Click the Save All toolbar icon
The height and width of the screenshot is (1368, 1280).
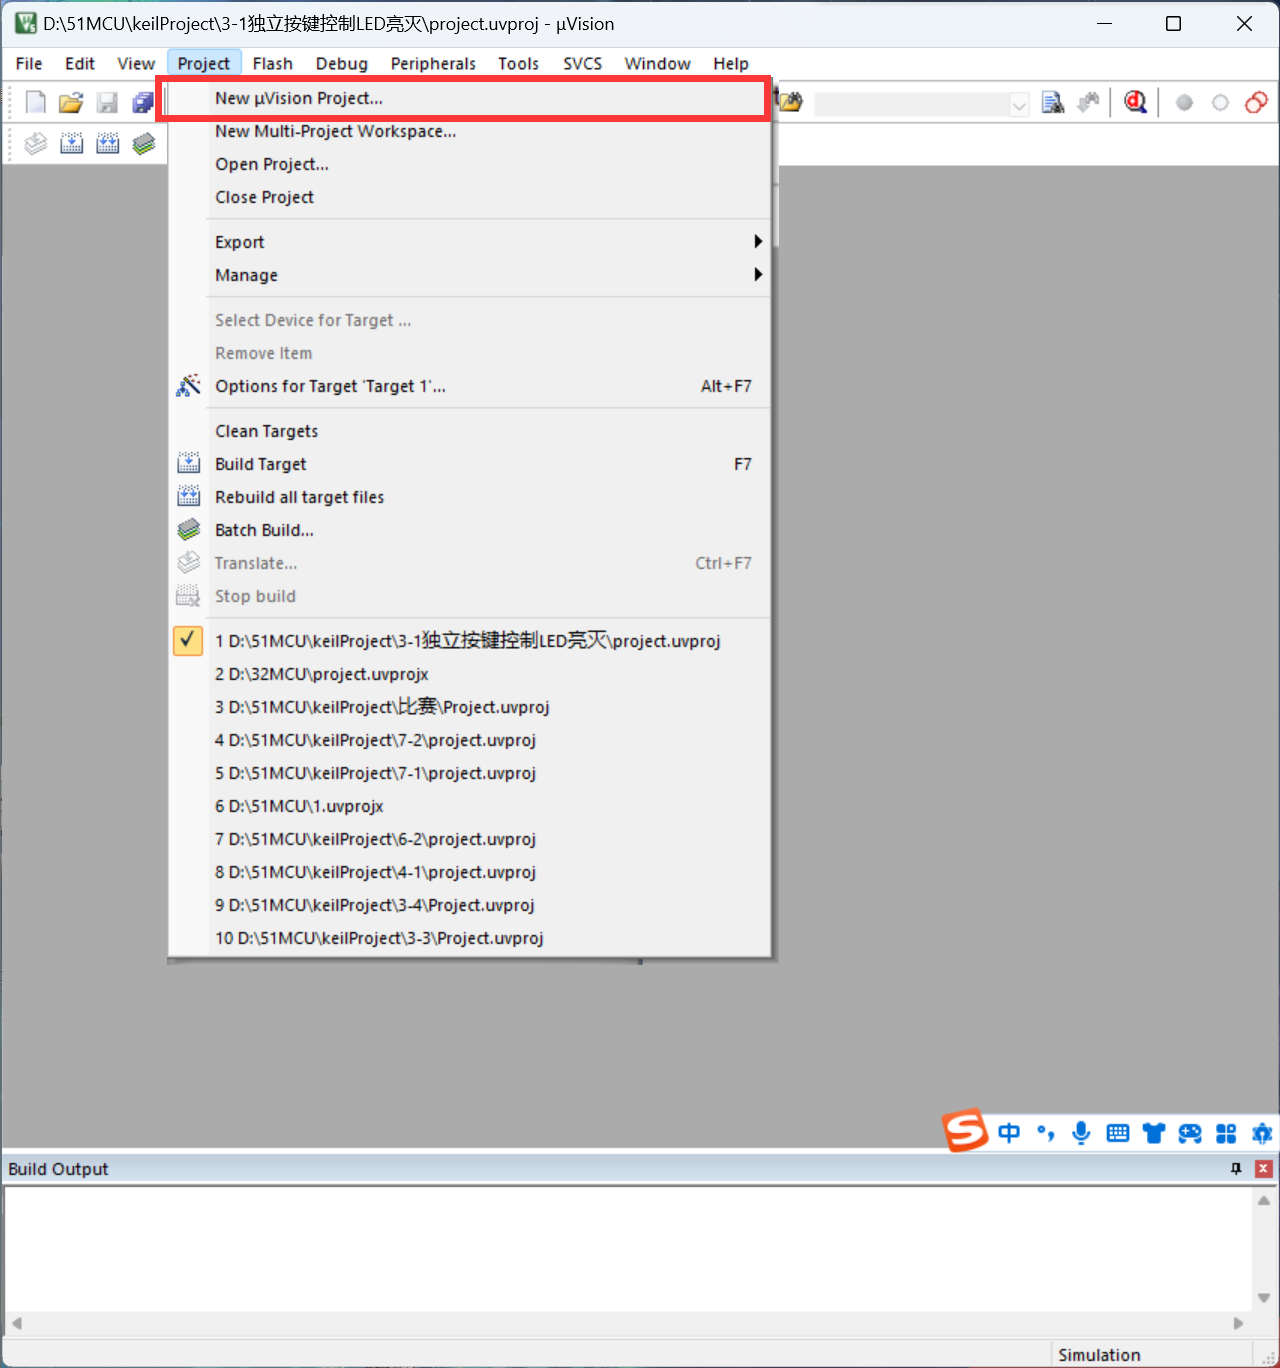(143, 102)
